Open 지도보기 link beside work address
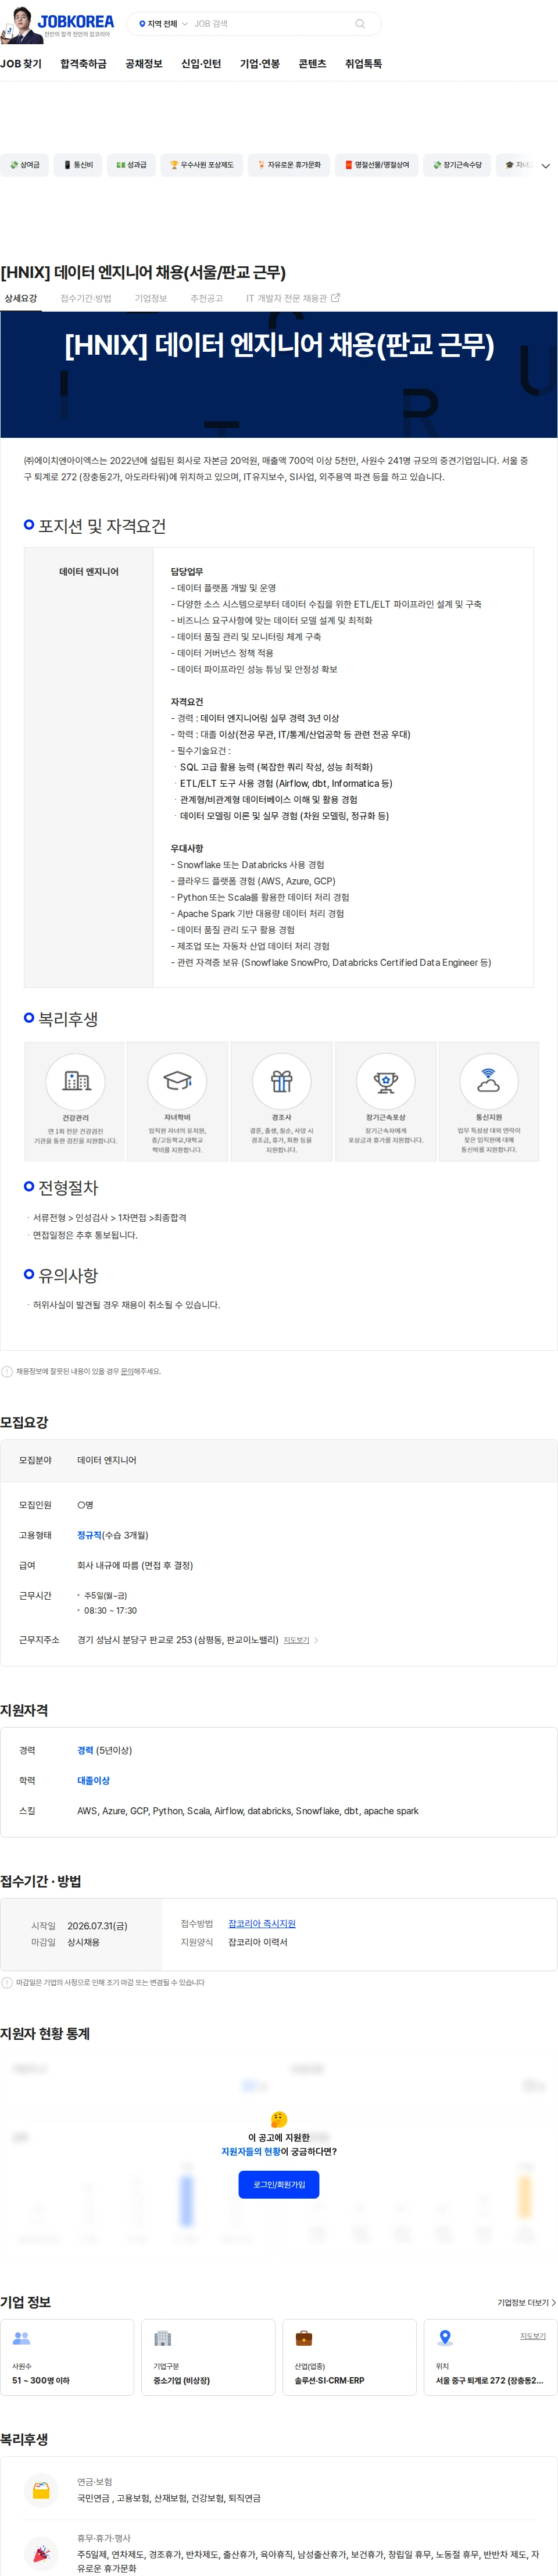The image size is (558, 2576). [x=300, y=1641]
